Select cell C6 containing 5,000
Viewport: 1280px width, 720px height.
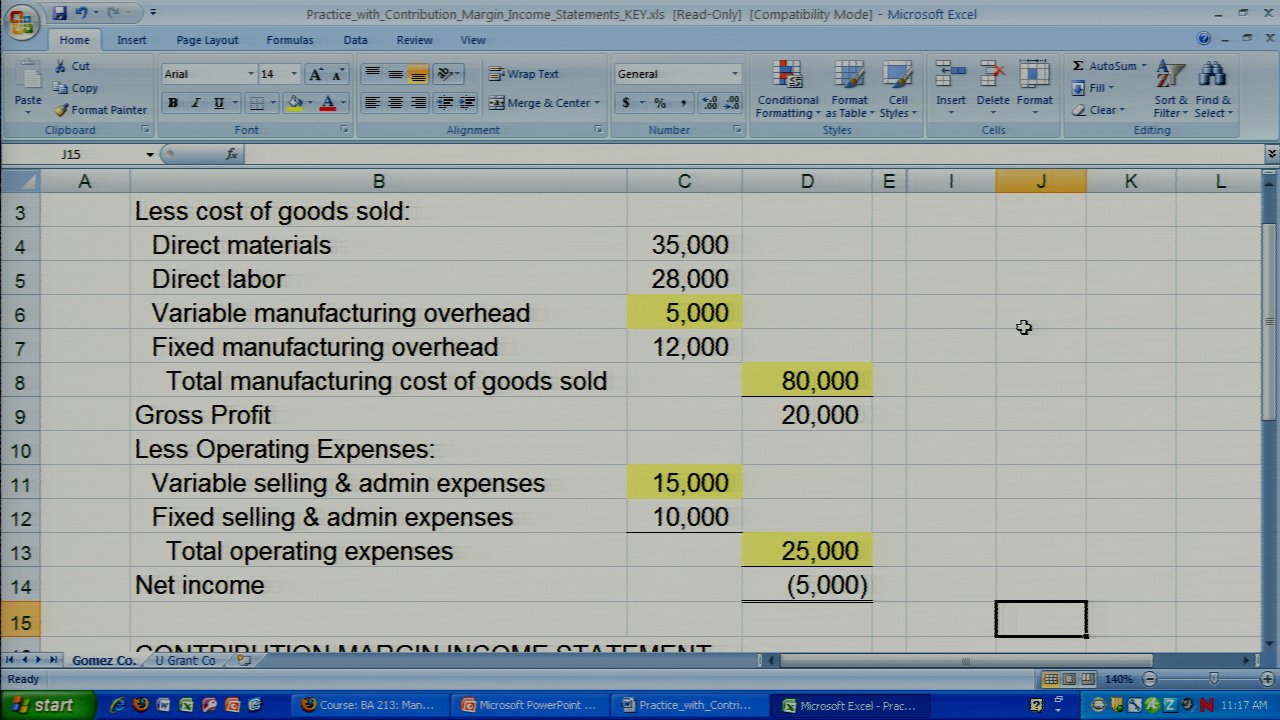click(x=684, y=313)
